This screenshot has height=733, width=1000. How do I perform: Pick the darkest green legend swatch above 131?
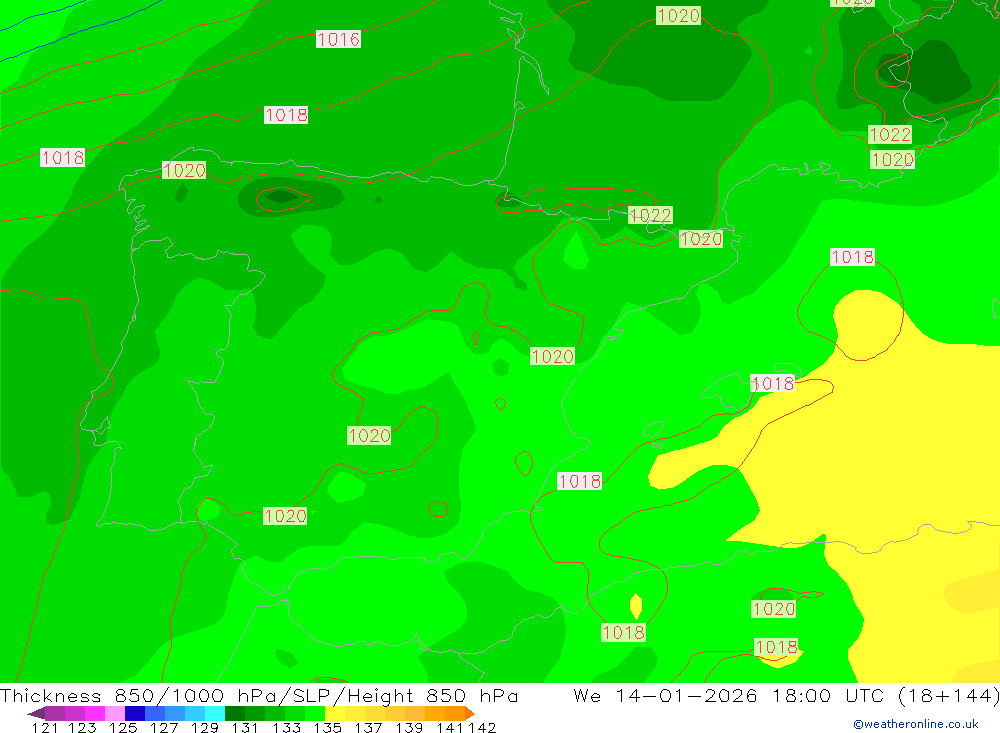(x=235, y=713)
